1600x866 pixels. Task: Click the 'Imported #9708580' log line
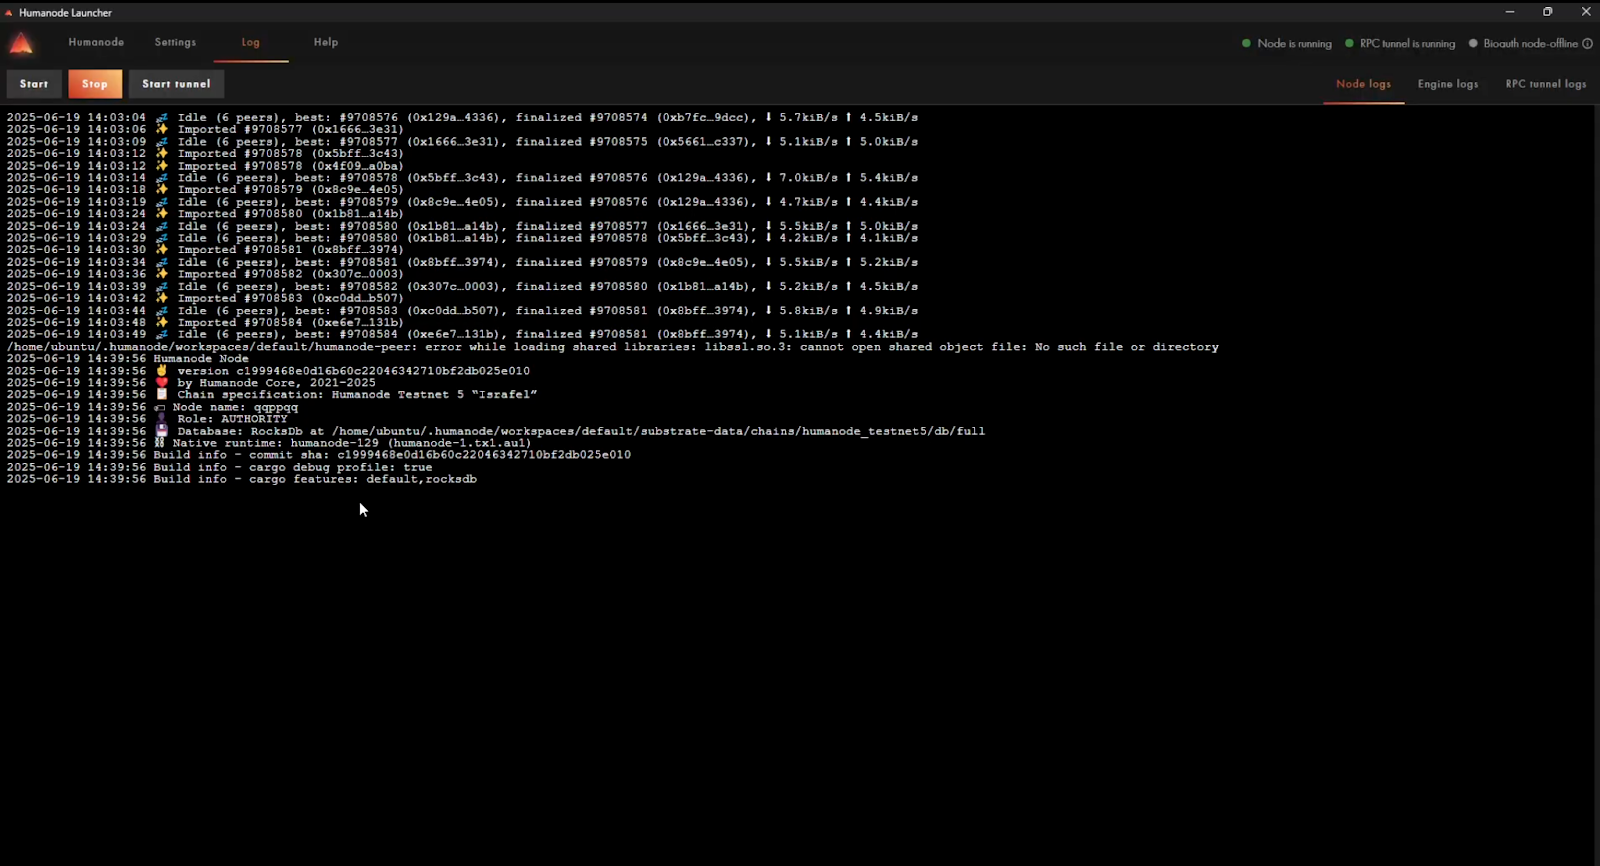tap(205, 214)
